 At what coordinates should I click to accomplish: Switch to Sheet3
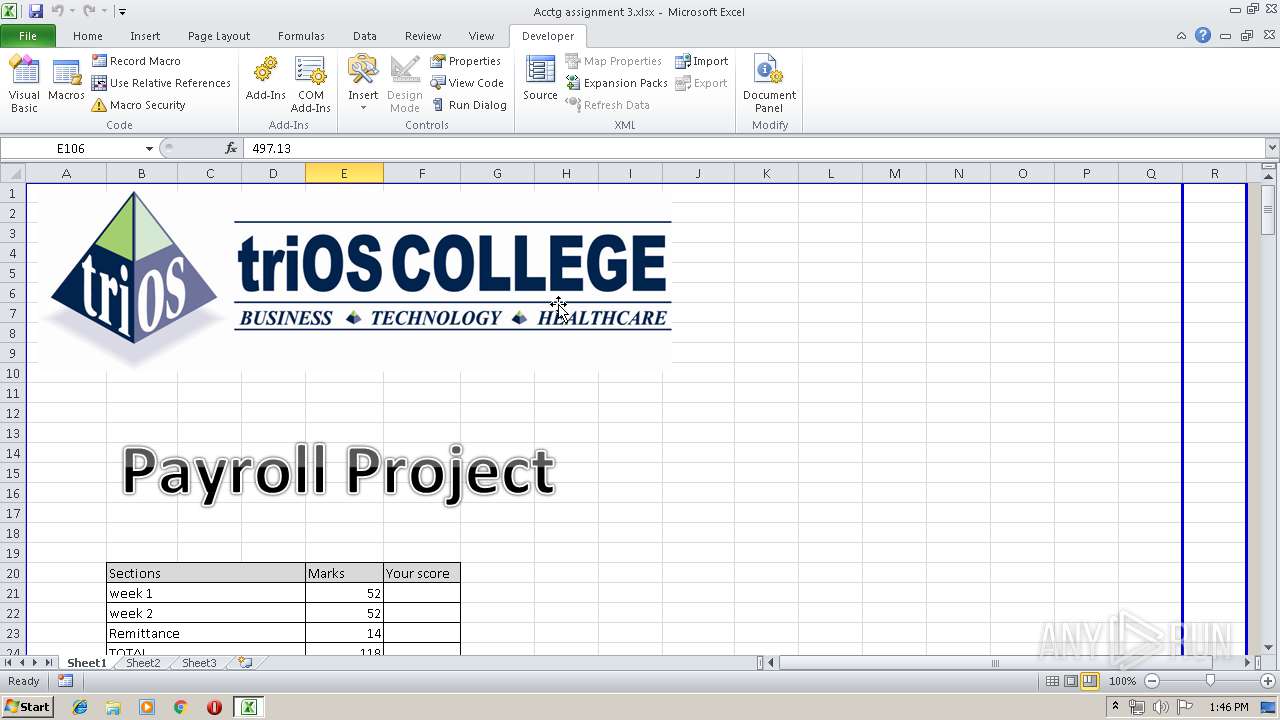tap(198, 663)
